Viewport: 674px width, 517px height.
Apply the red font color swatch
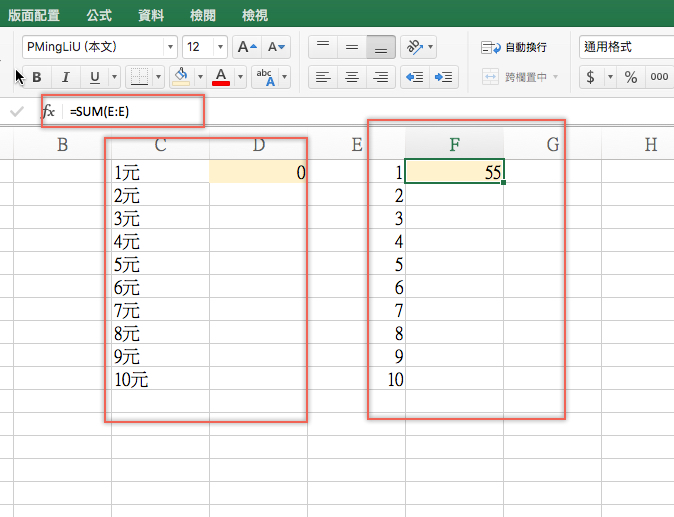click(x=221, y=77)
